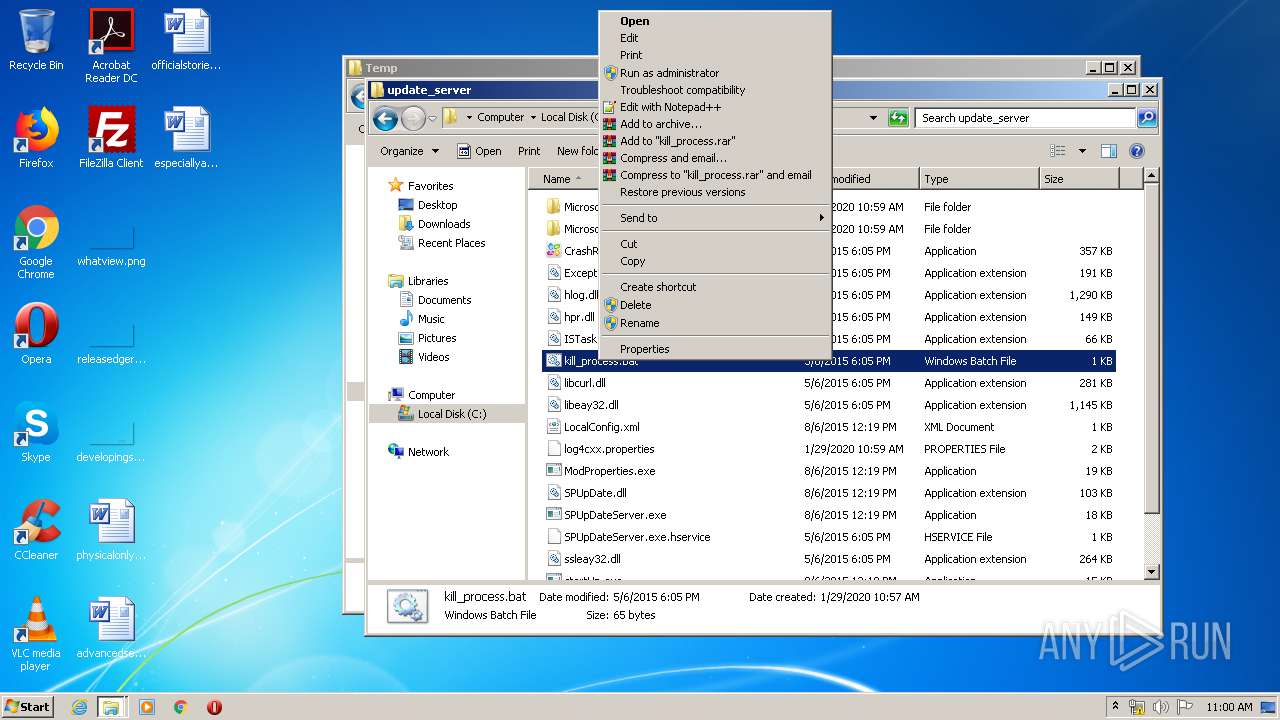This screenshot has width=1280, height=720.
Task: Open Explorer help question mark icon
Action: click(x=1136, y=151)
